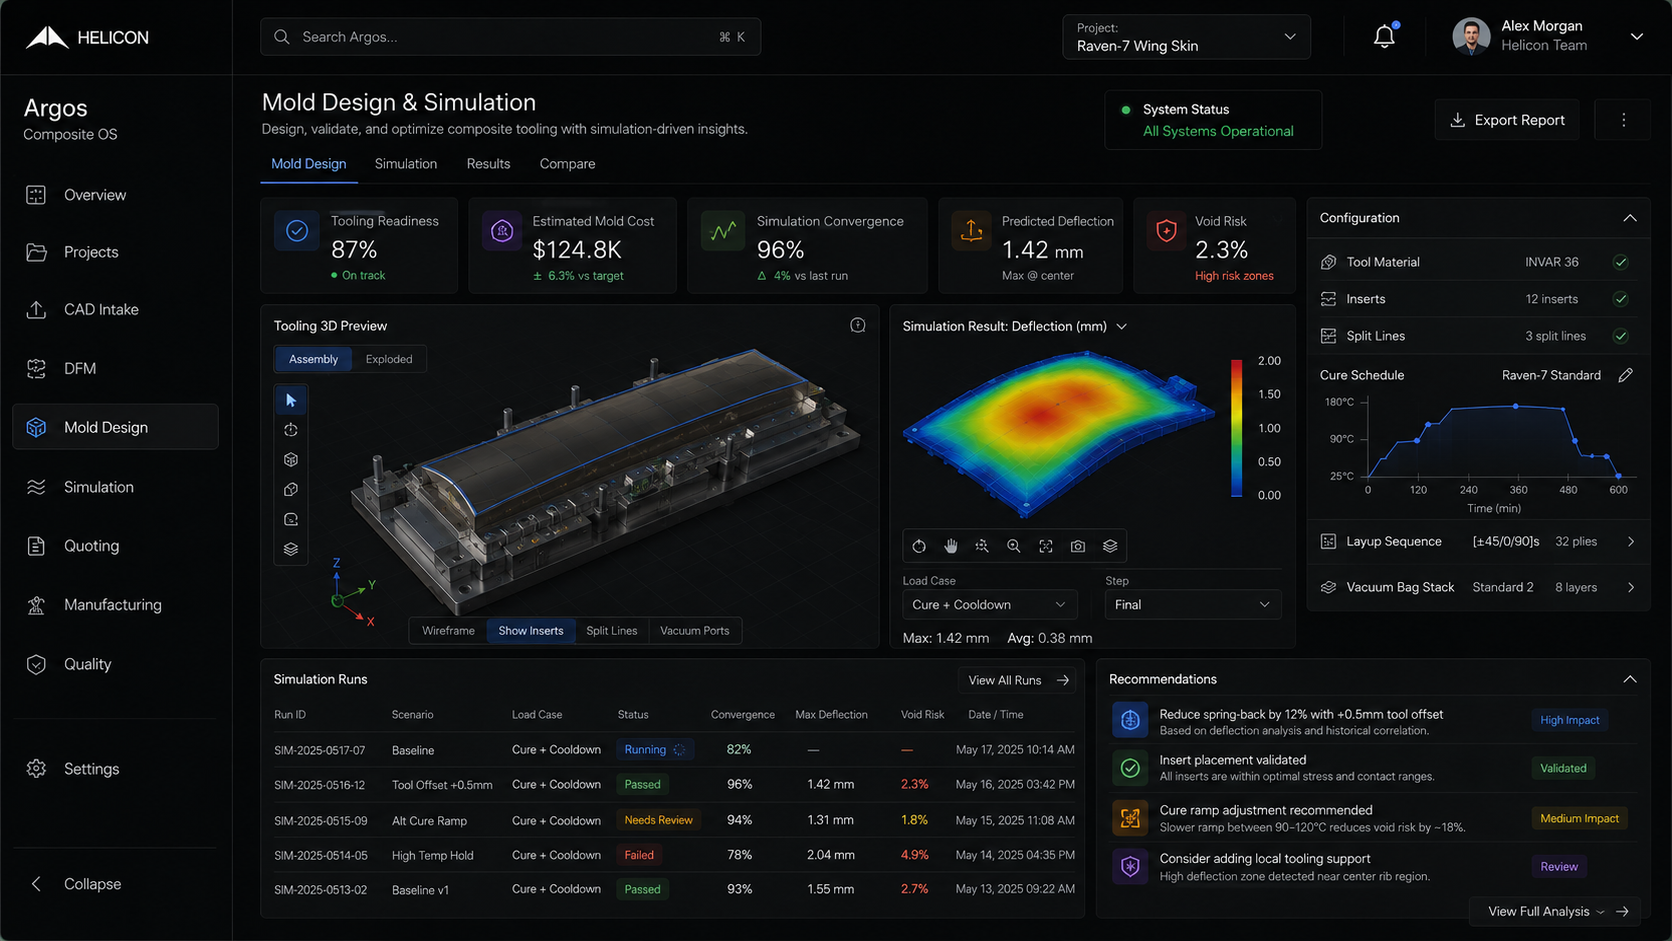The image size is (1672, 941).
Task: Open run SIM-2025-0514-05 row
Action: point(674,855)
